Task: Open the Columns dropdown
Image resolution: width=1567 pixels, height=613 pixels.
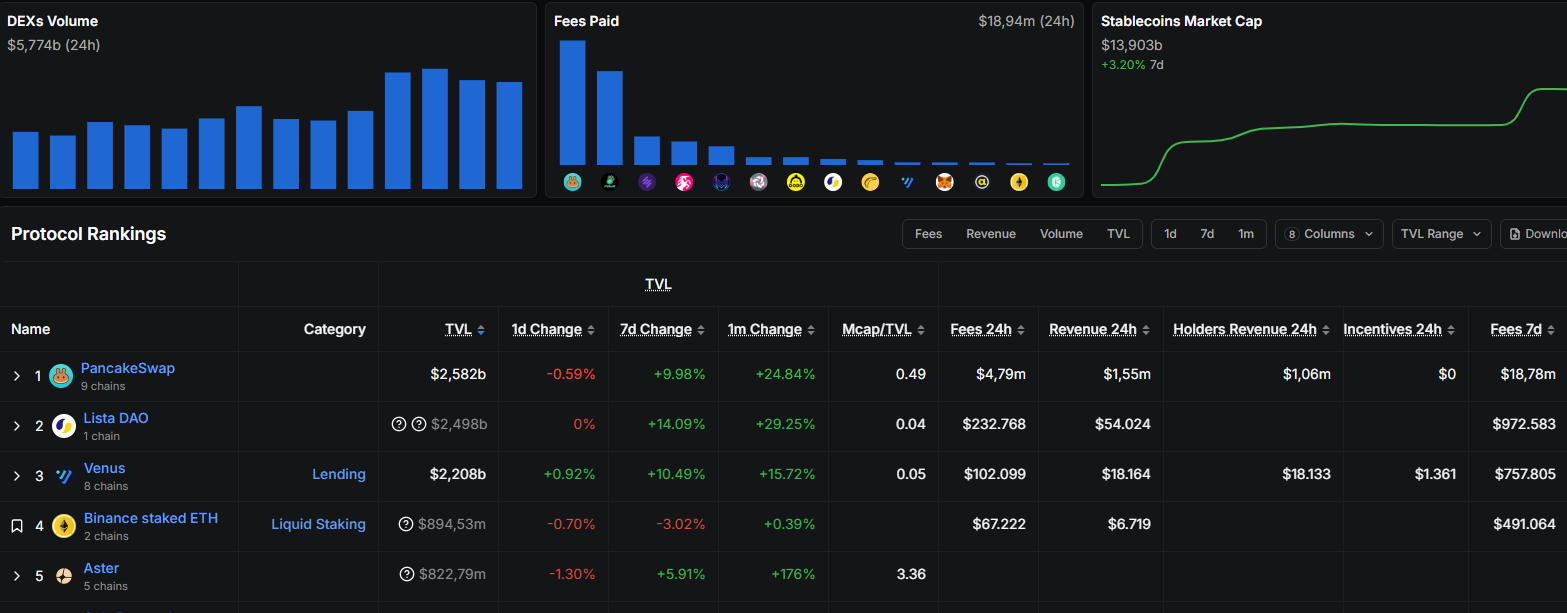Action: (1329, 234)
